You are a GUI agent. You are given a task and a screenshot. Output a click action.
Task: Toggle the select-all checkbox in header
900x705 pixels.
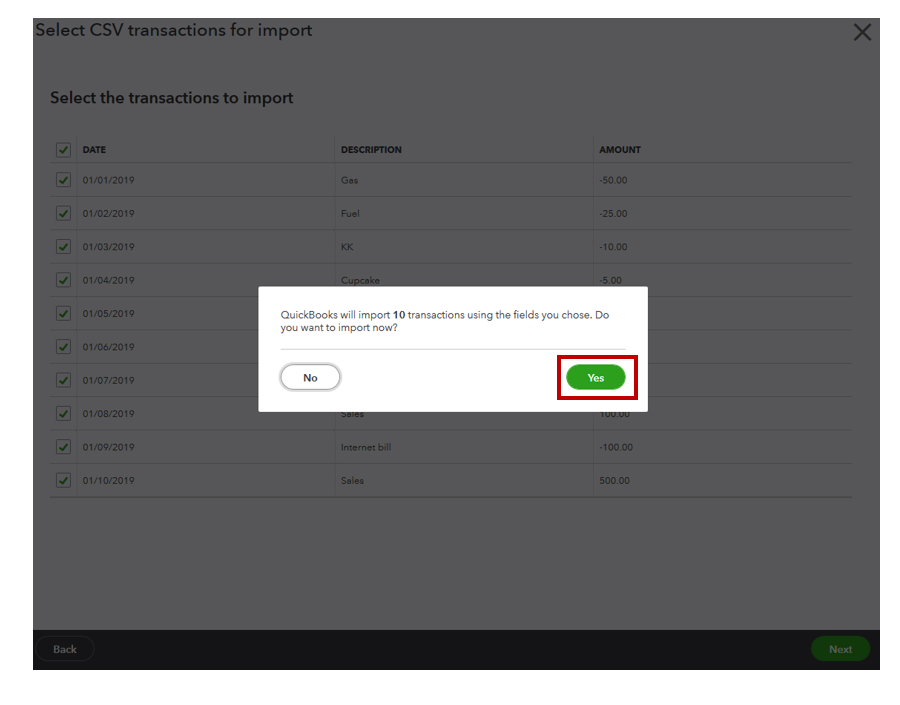63,150
